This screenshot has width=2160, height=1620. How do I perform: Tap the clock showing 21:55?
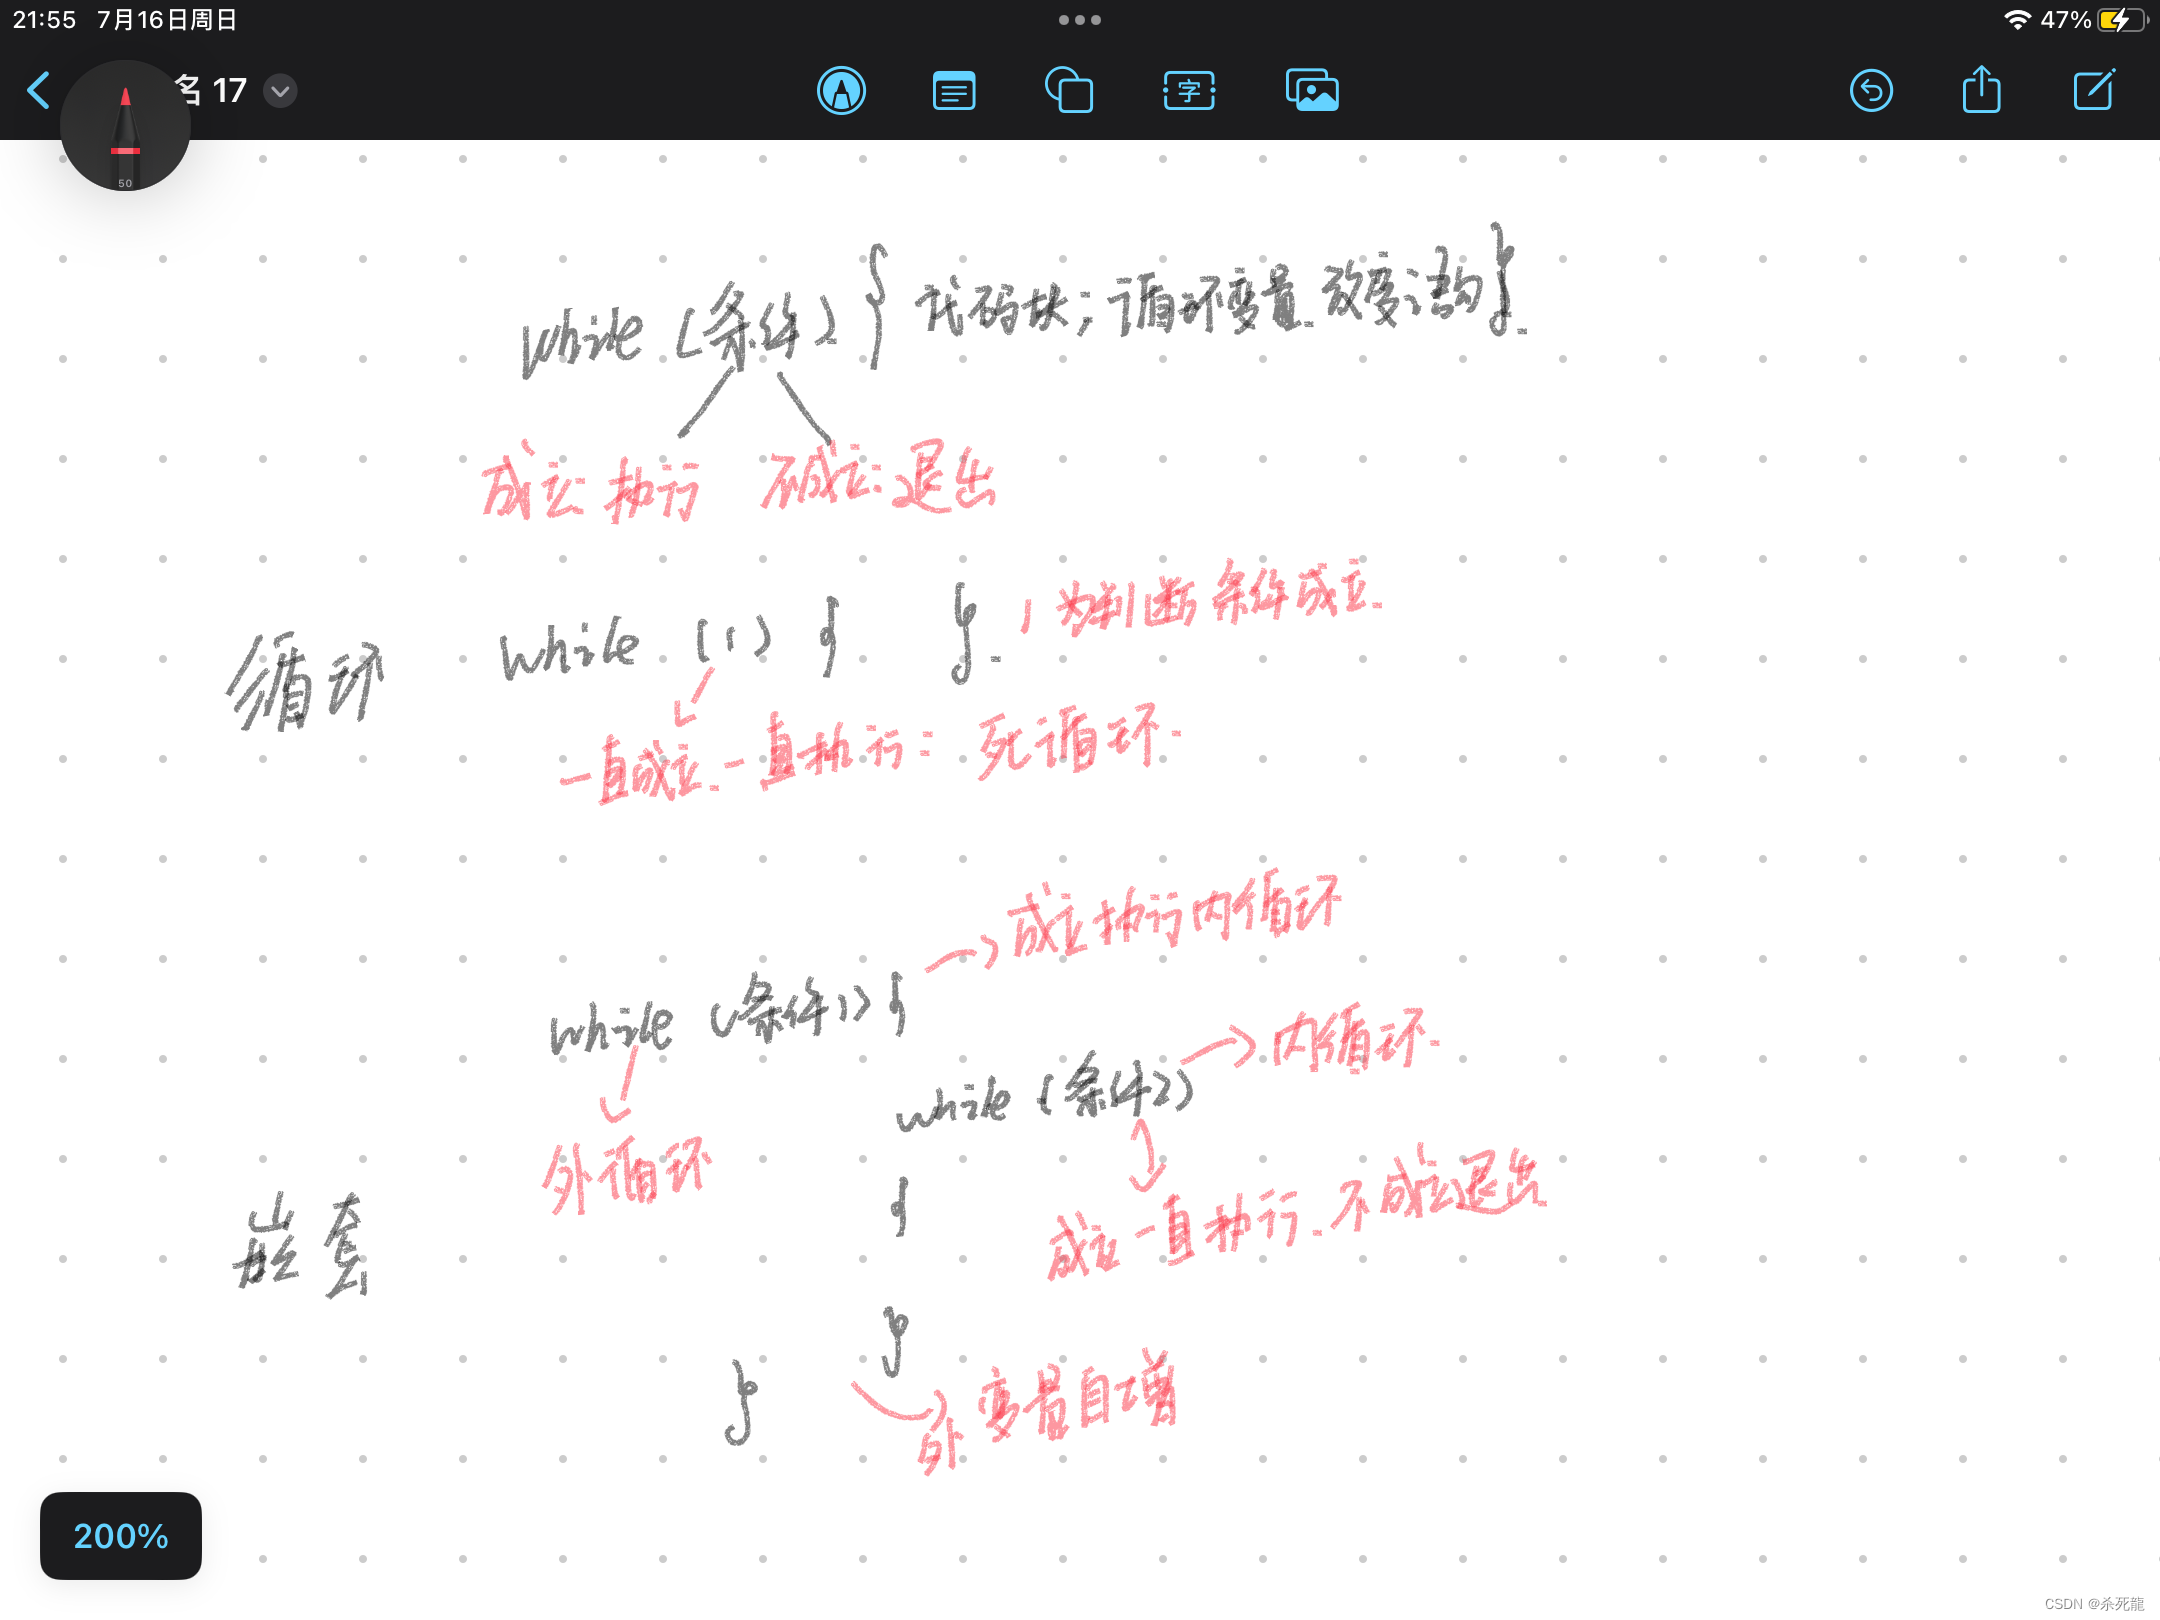click(x=45, y=18)
